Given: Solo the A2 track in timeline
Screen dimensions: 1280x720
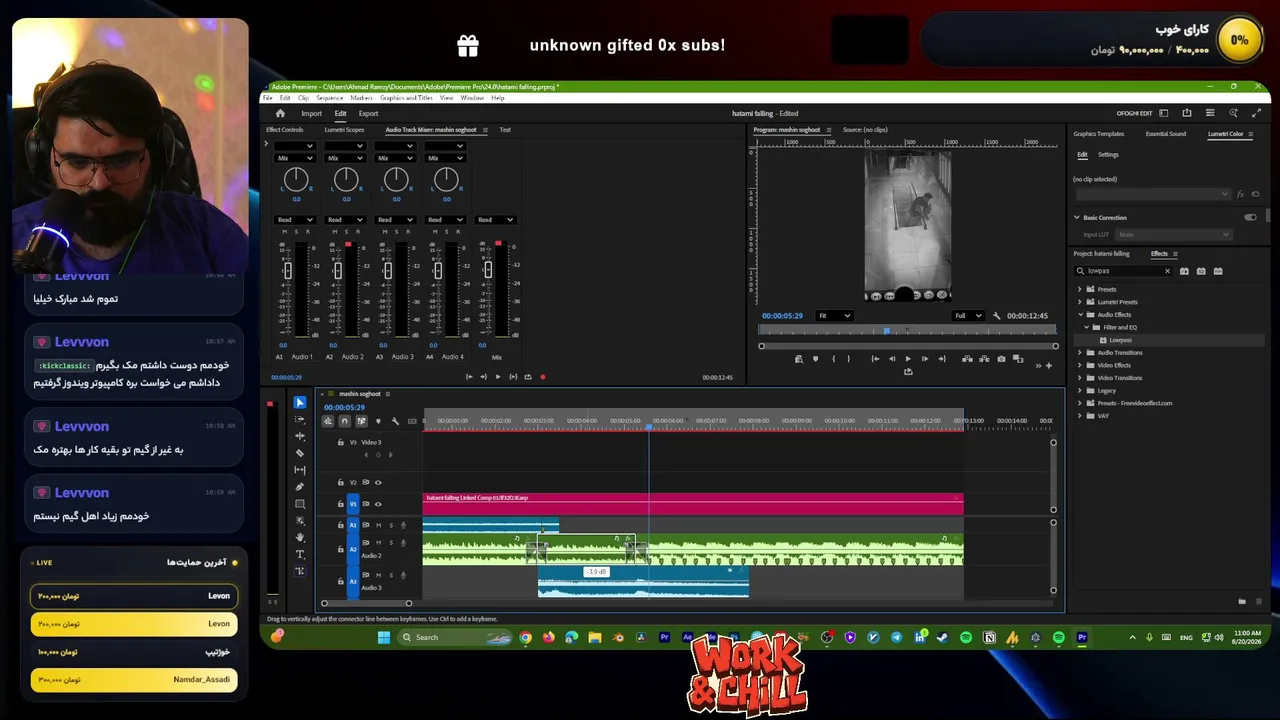Looking at the screenshot, I should (x=391, y=543).
